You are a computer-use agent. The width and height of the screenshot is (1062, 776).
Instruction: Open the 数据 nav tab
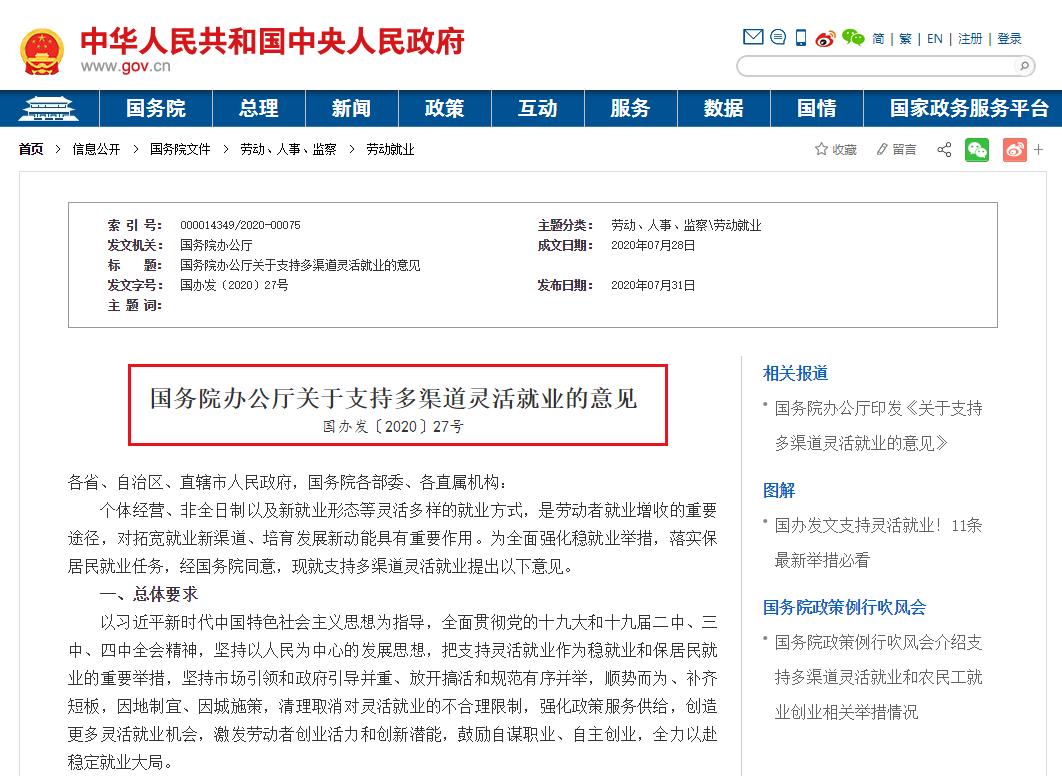(x=723, y=108)
